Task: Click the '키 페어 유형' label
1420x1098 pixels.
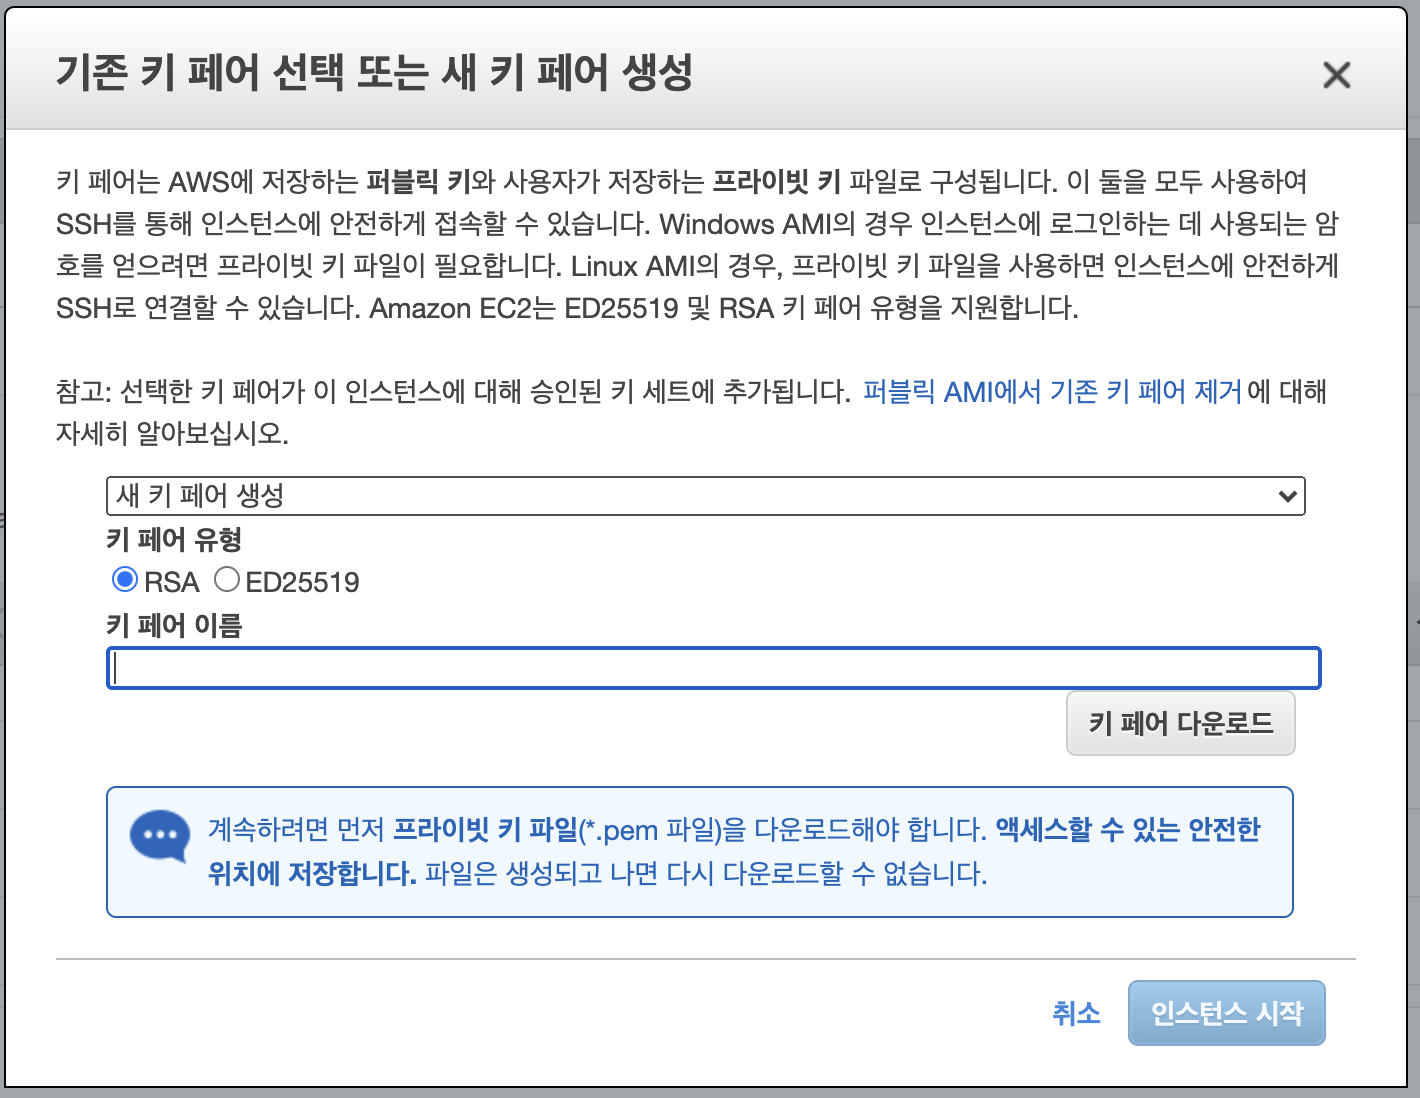Action: click(174, 540)
